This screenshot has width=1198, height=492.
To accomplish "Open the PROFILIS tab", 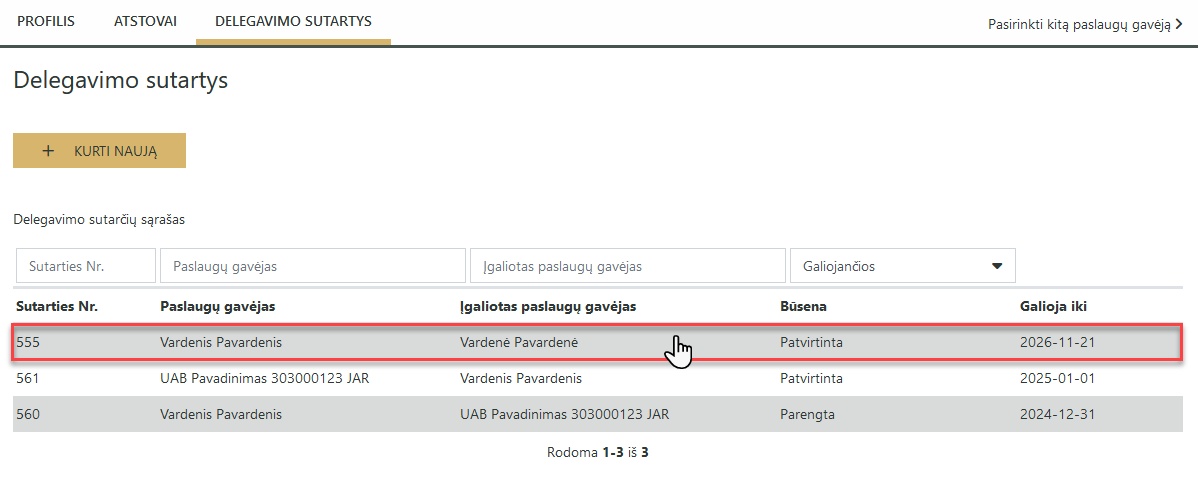I will pos(46,21).
